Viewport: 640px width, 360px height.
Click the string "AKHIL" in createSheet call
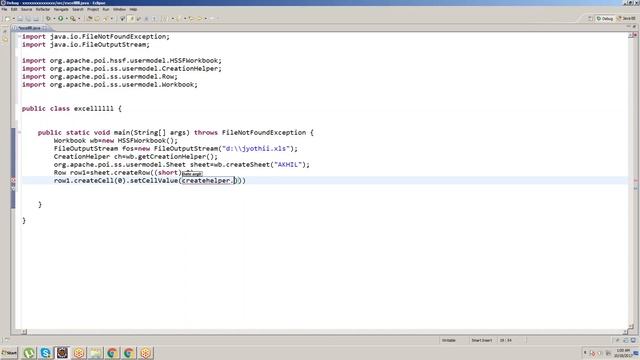(288, 164)
